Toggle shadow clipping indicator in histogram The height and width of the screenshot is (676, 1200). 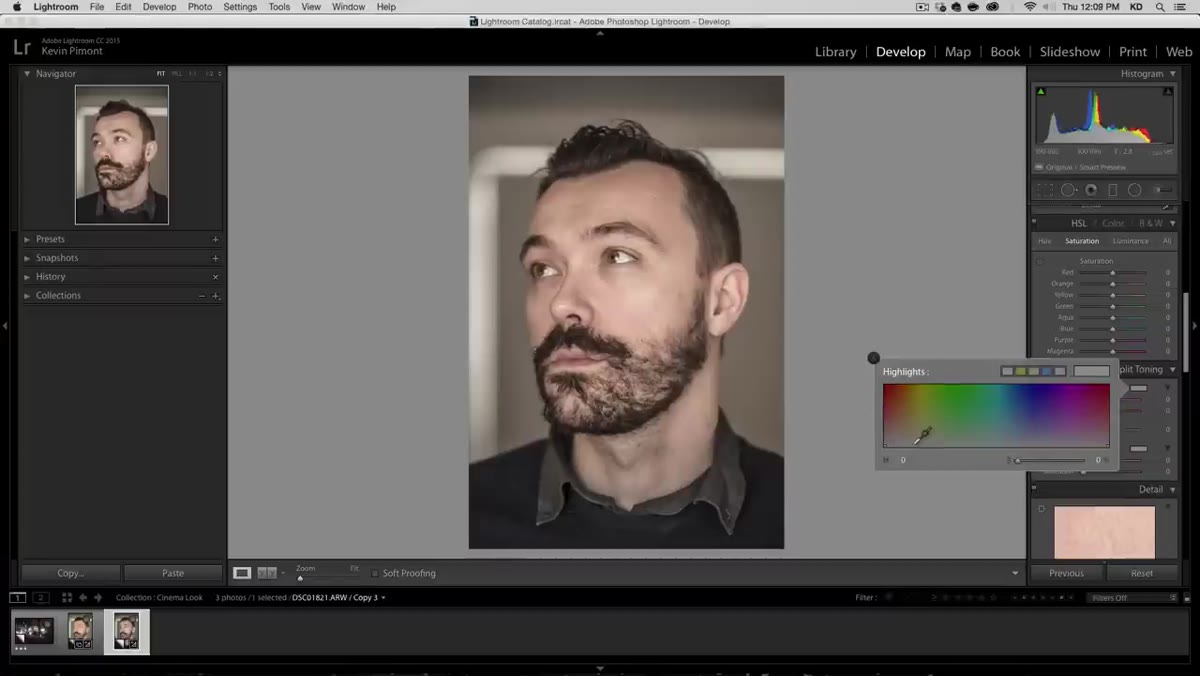pyautogui.click(x=1041, y=92)
